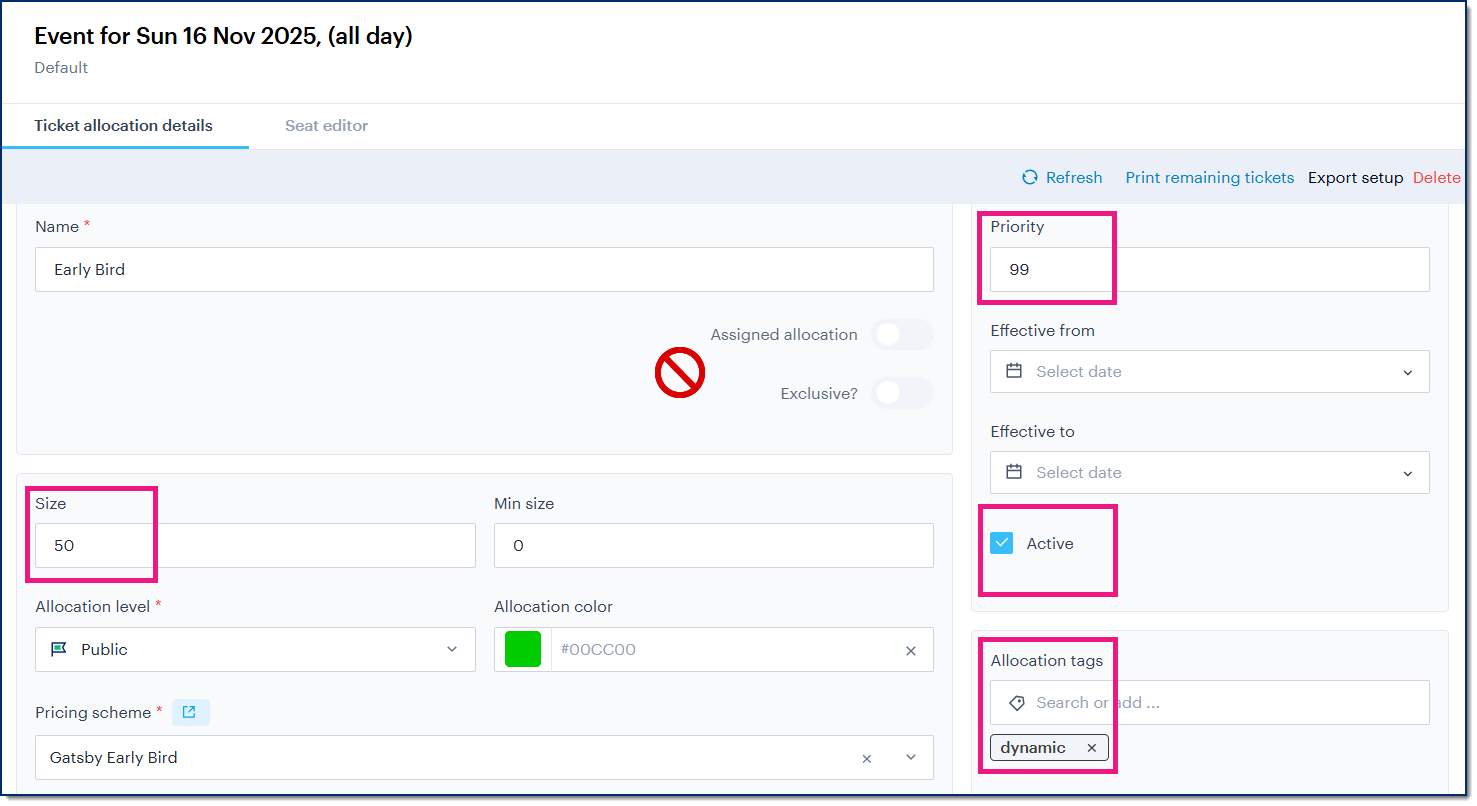Open the Effective from date dropdown

[x=1408, y=372]
